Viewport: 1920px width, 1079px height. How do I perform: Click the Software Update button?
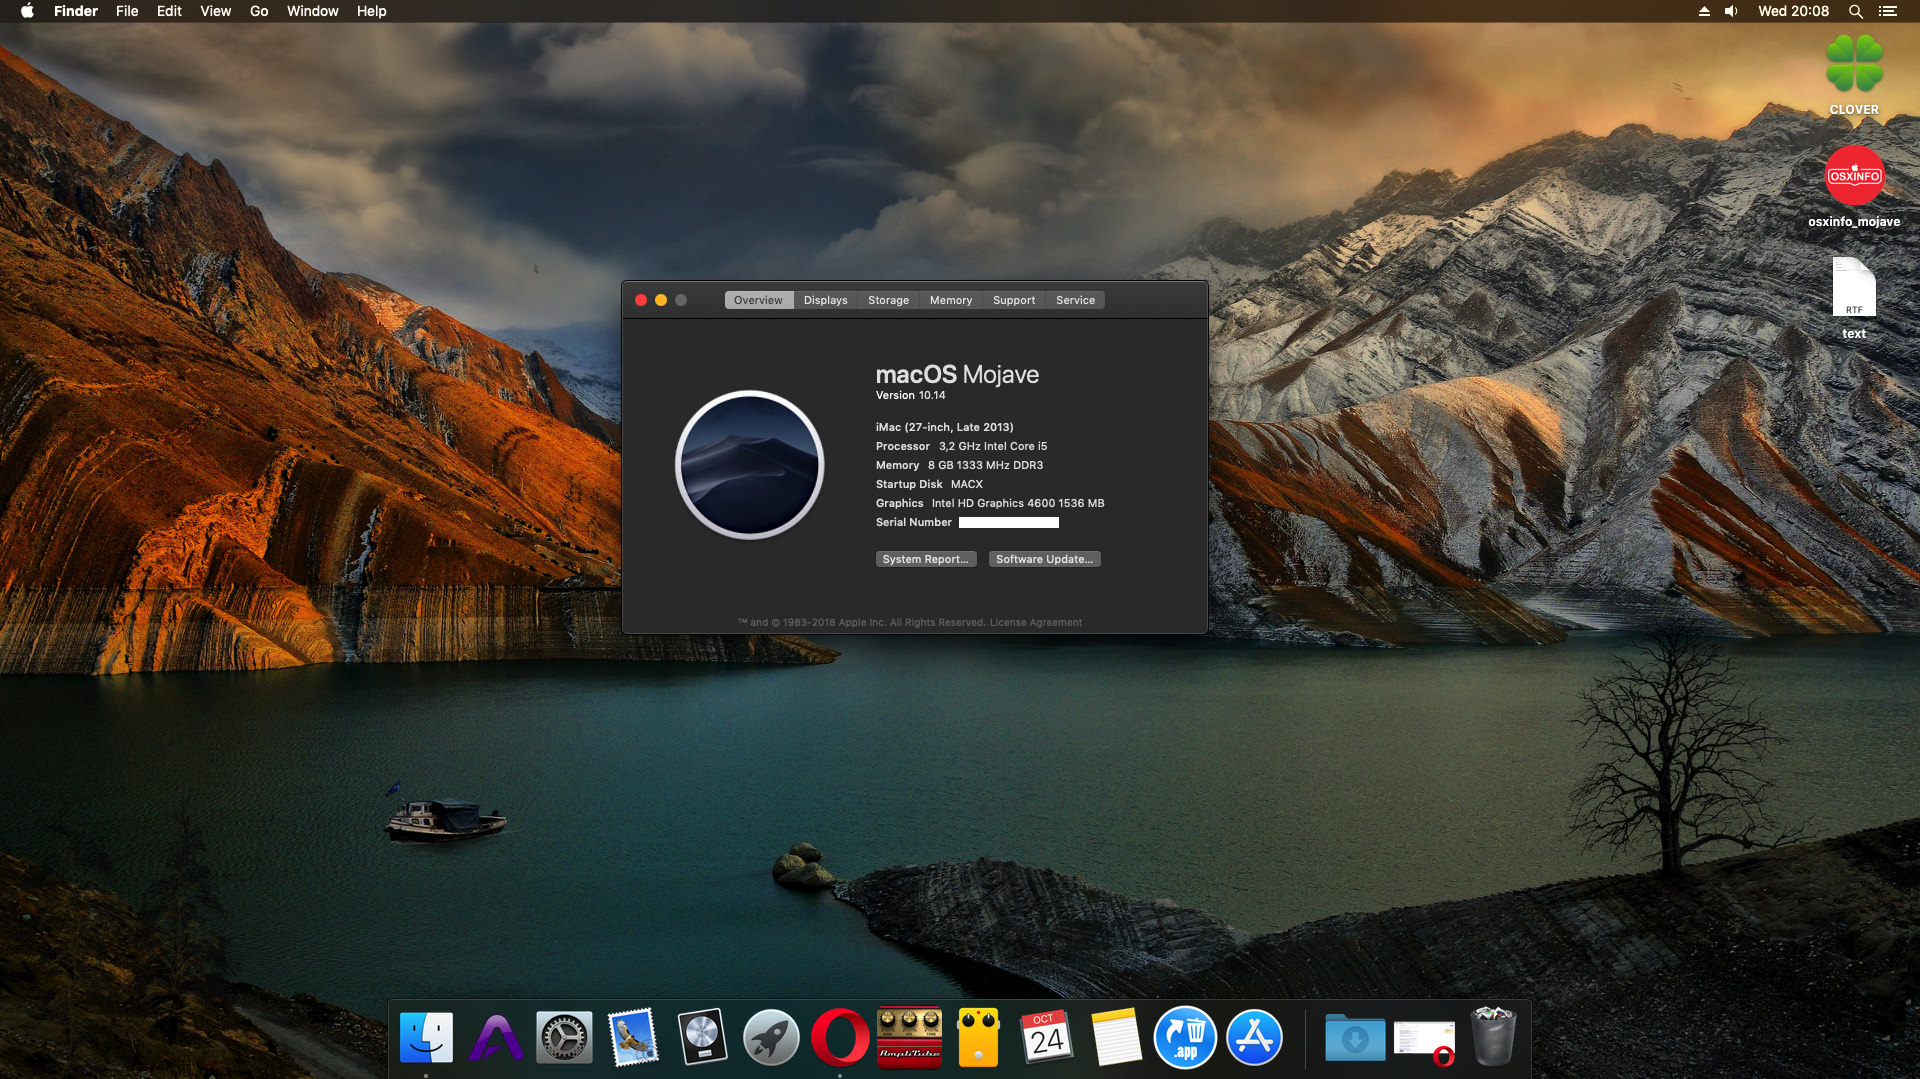(1044, 558)
